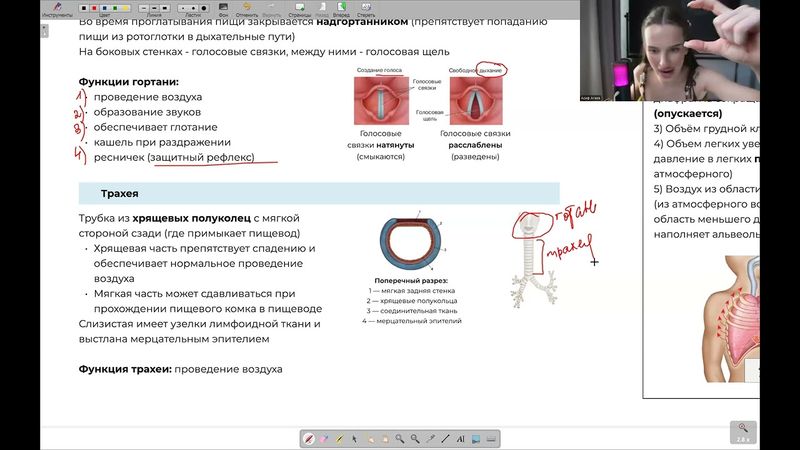Click the bold text (опускается) on right page

click(688, 113)
